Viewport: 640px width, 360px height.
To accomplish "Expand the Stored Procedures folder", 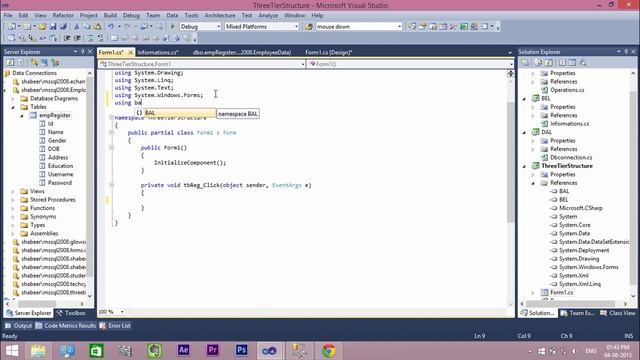I will point(13,200).
